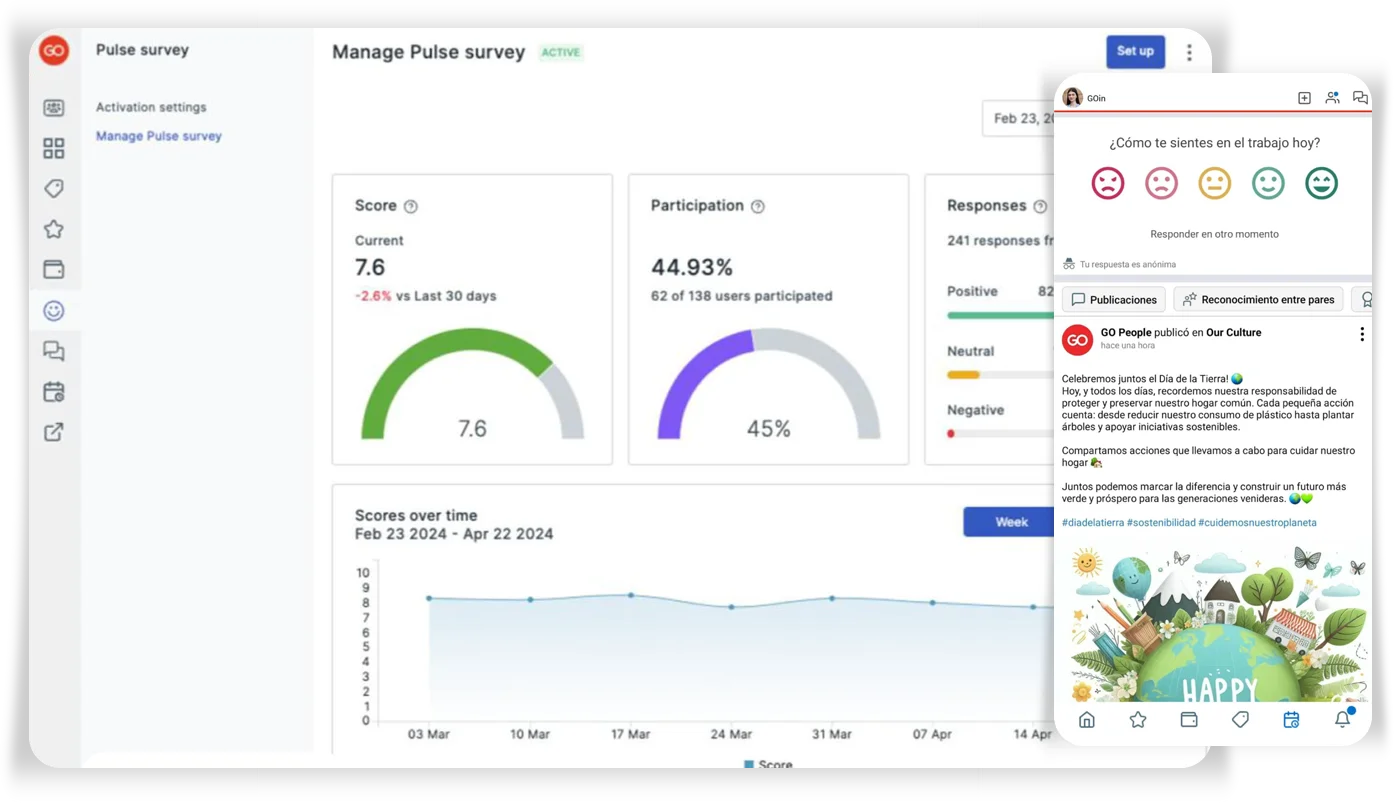This screenshot has width=1394, height=803.
Task: Switch to Reconocimiento entre pares tab
Action: click(1258, 299)
